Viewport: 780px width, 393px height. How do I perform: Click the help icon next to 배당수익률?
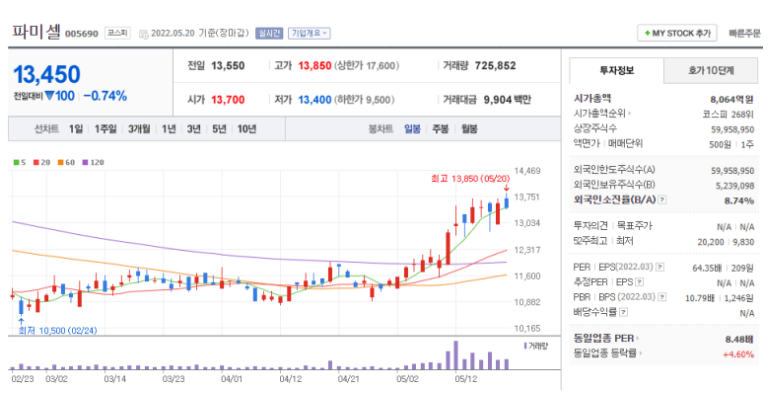point(623,312)
